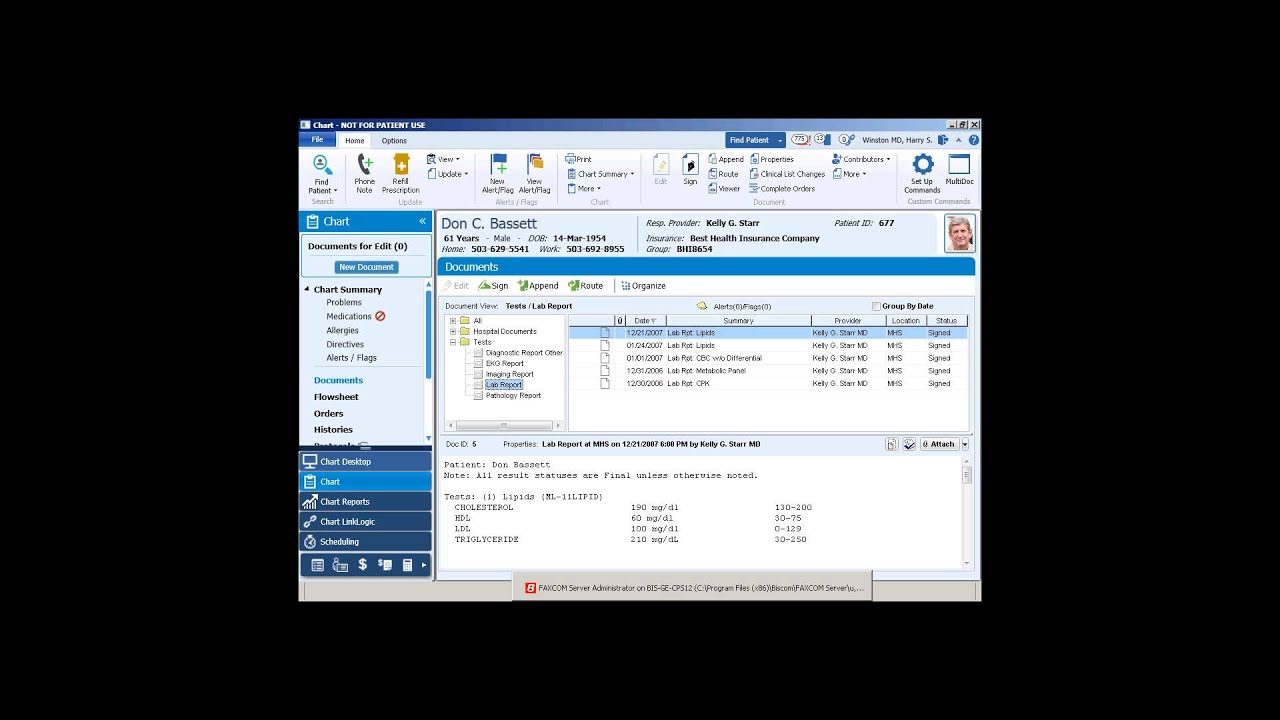This screenshot has height=720, width=1280.
Task: Click Complete Orders in ribbon
Action: 781,188
